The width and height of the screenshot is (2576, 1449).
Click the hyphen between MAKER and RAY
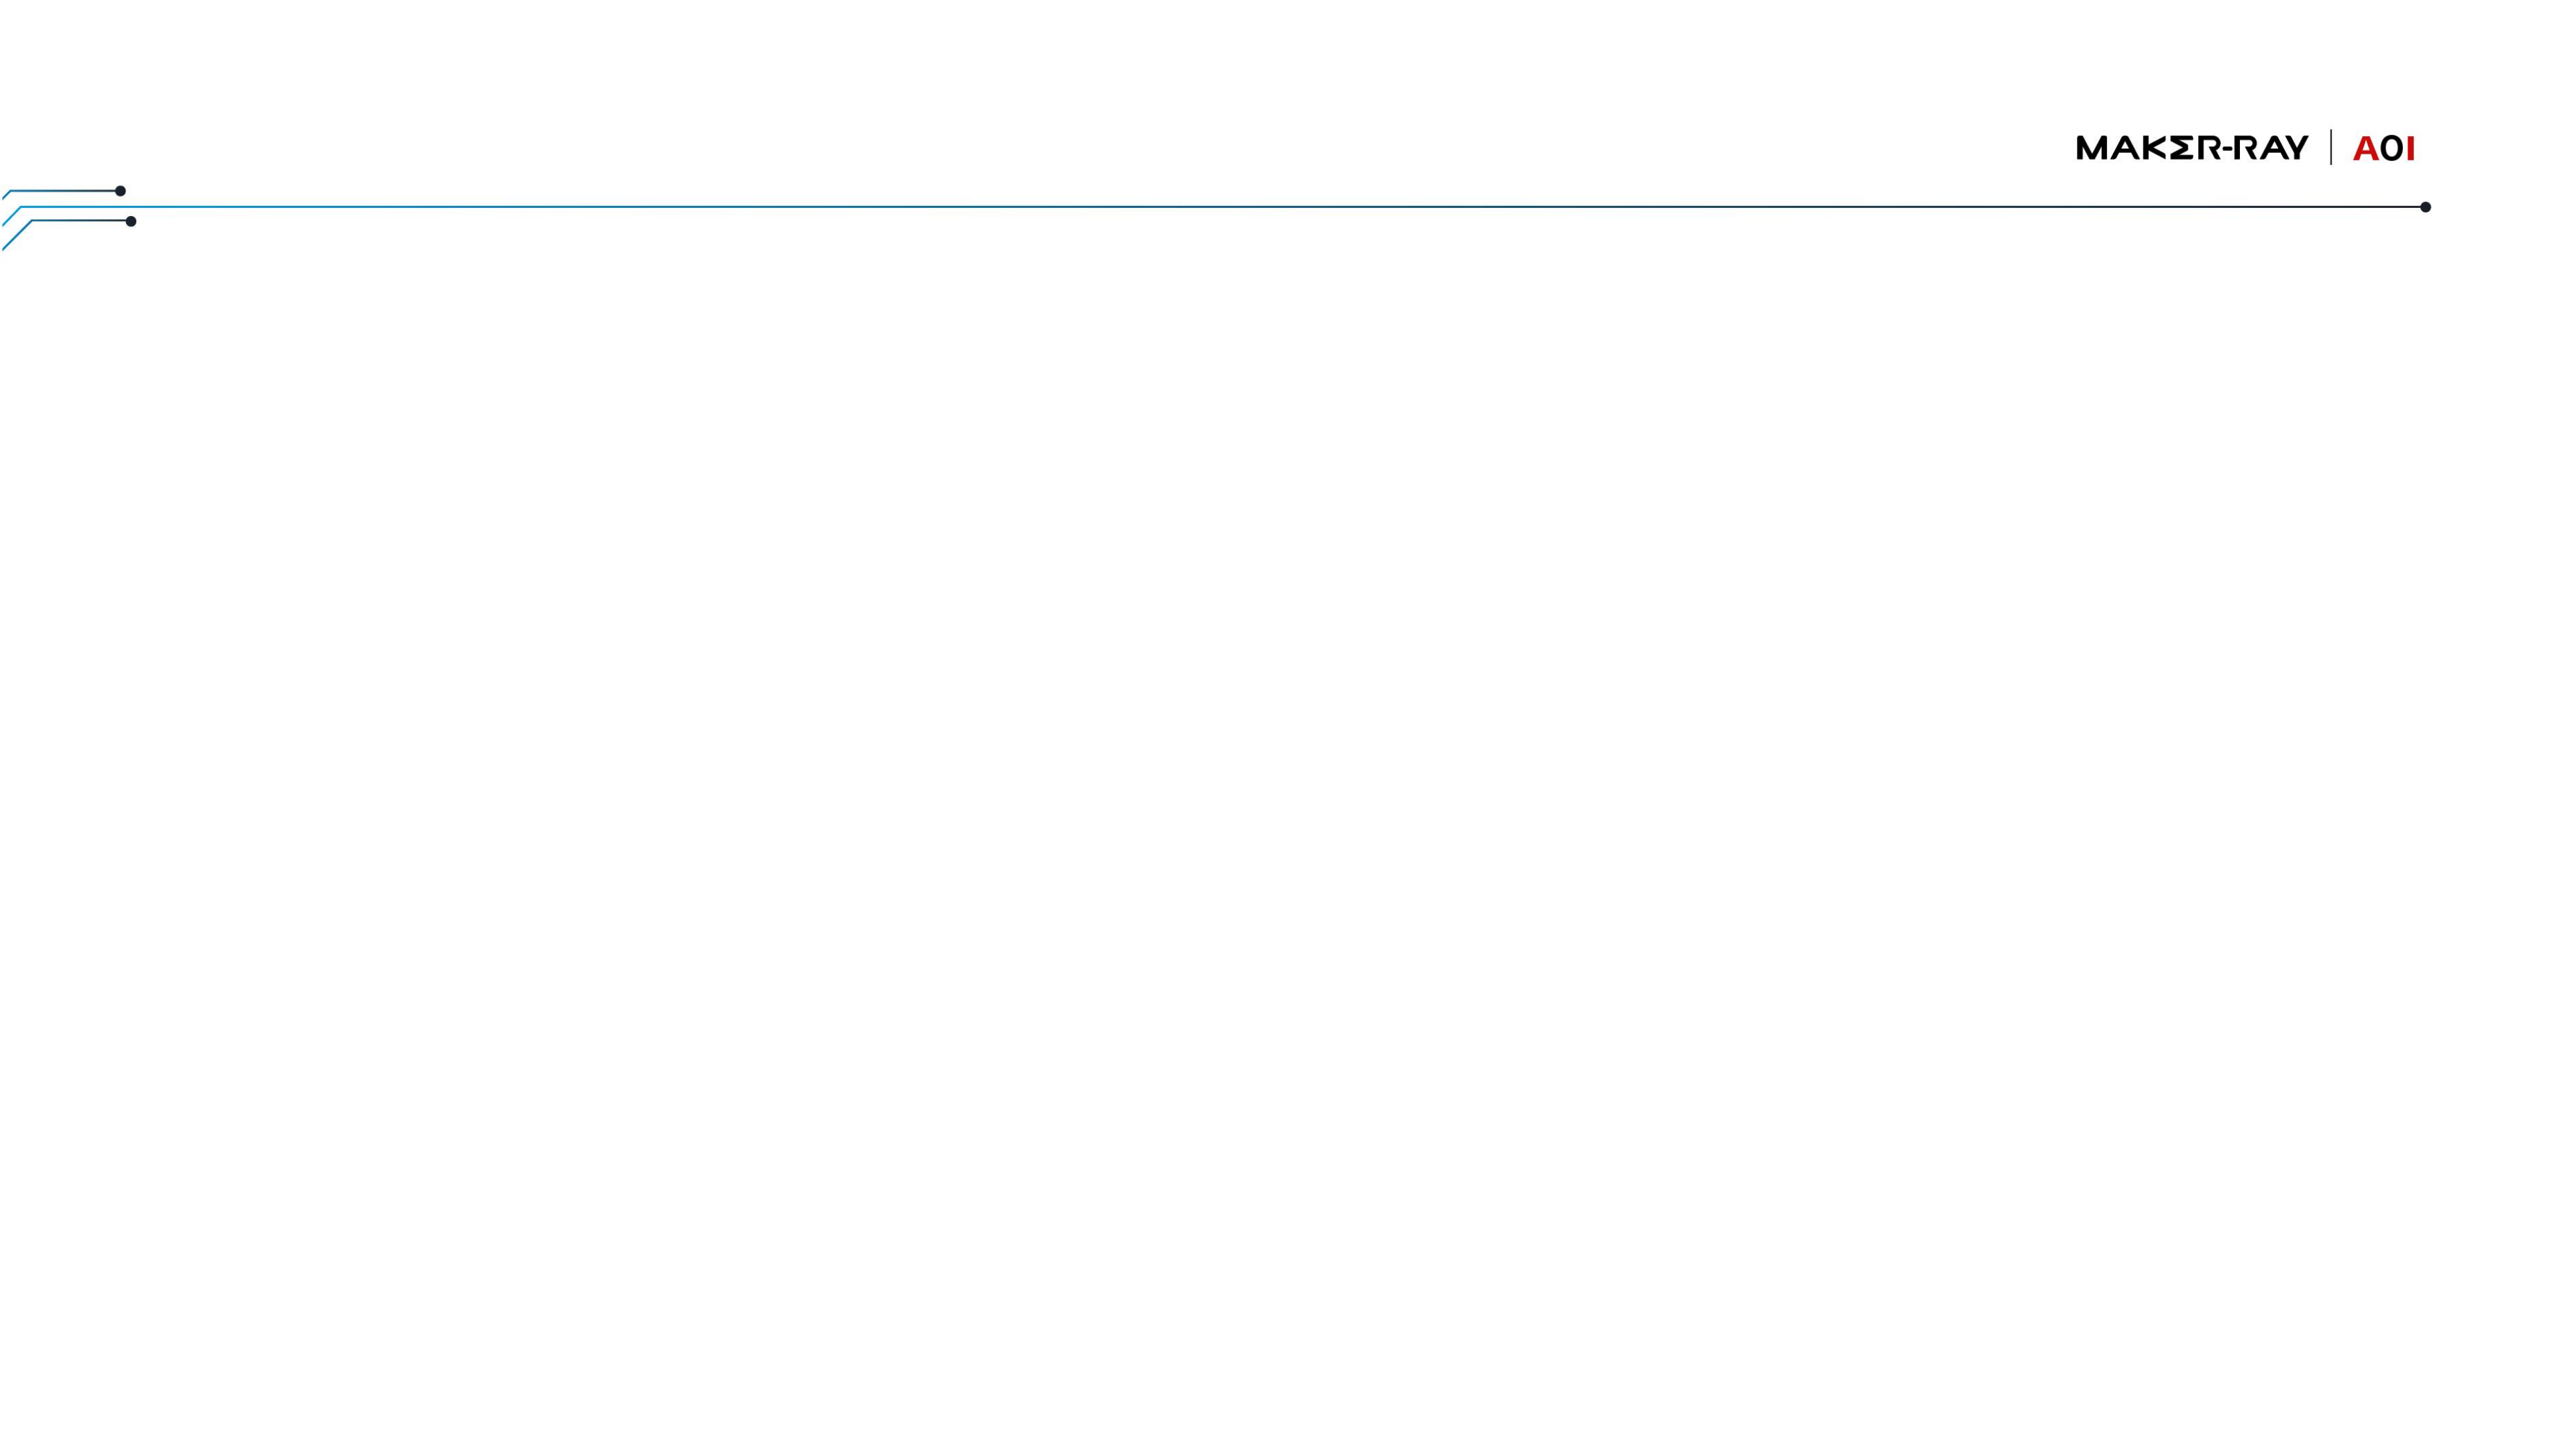click(x=2227, y=149)
